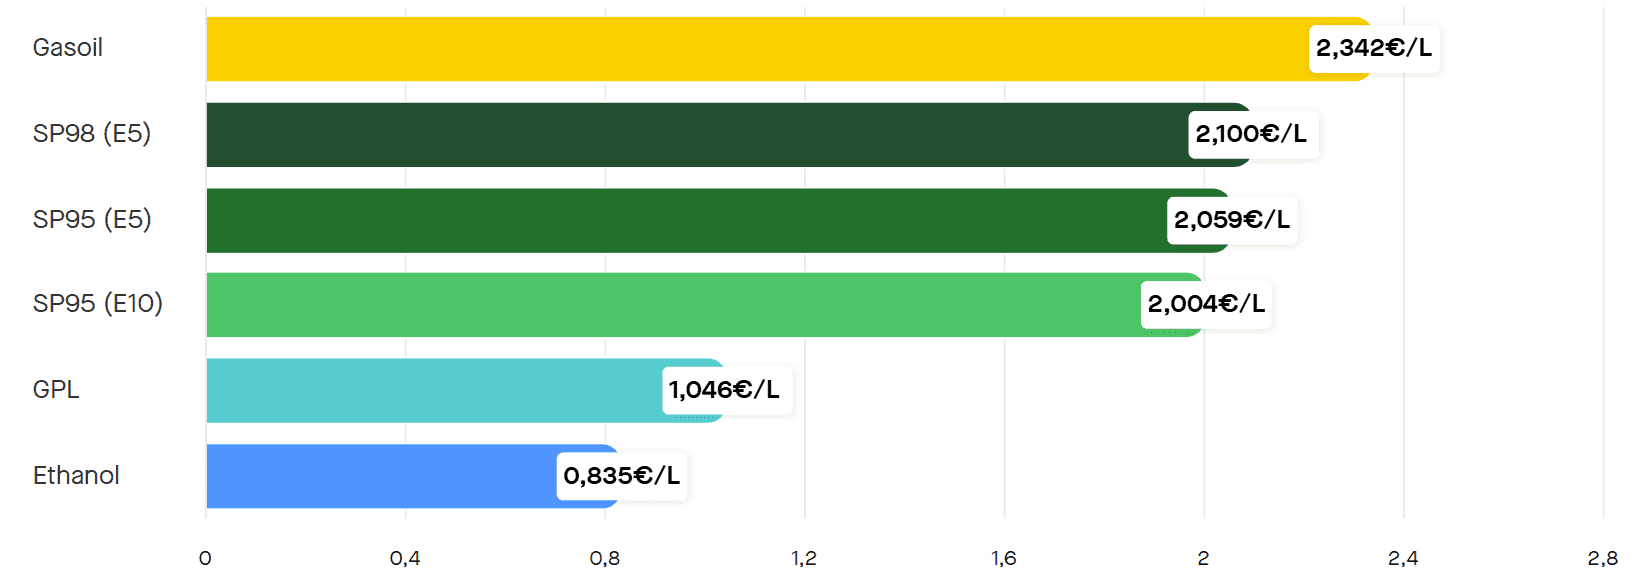
Task: Click the SP95 (E10) category label
Action: [98, 304]
